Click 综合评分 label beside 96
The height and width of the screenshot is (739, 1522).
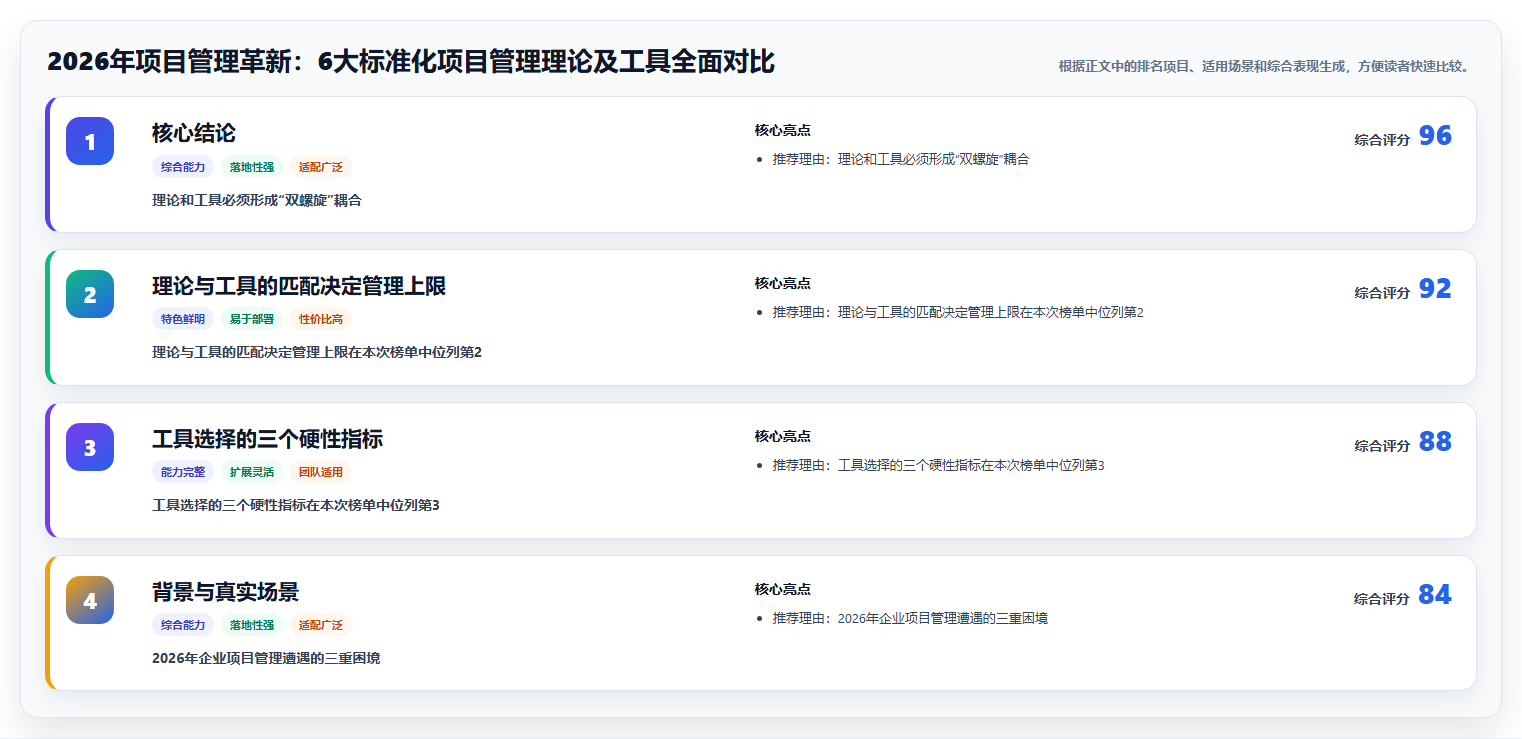1382,140
